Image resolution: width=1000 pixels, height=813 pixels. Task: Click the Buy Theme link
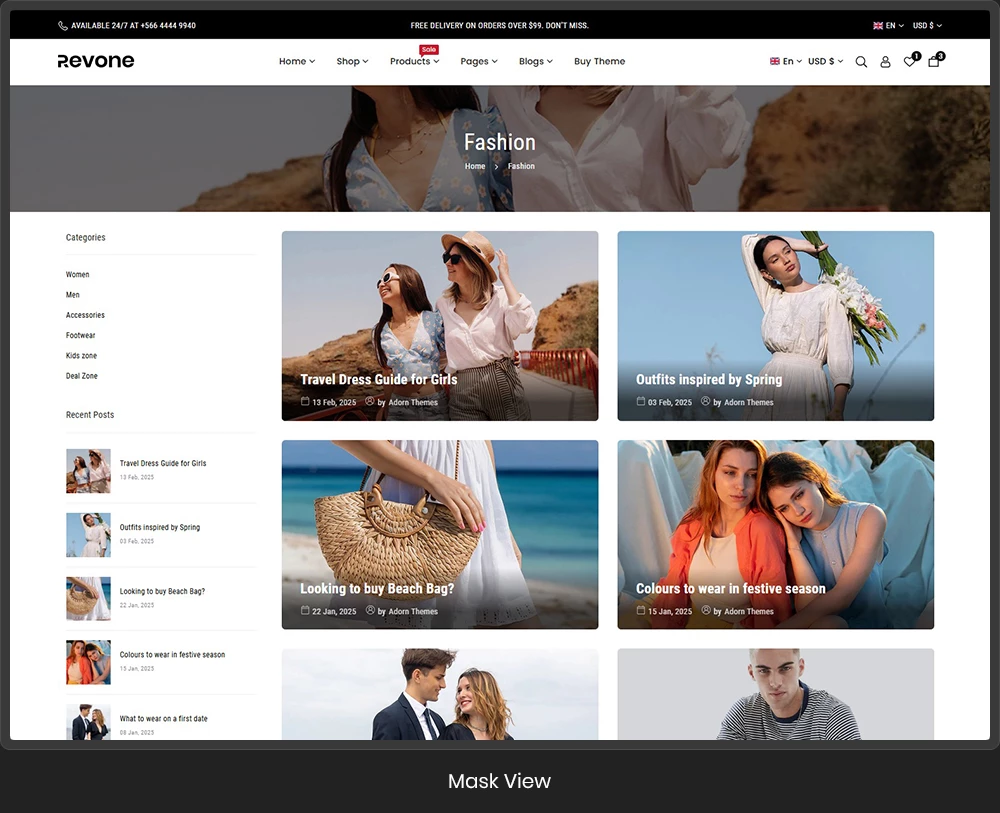(x=599, y=61)
